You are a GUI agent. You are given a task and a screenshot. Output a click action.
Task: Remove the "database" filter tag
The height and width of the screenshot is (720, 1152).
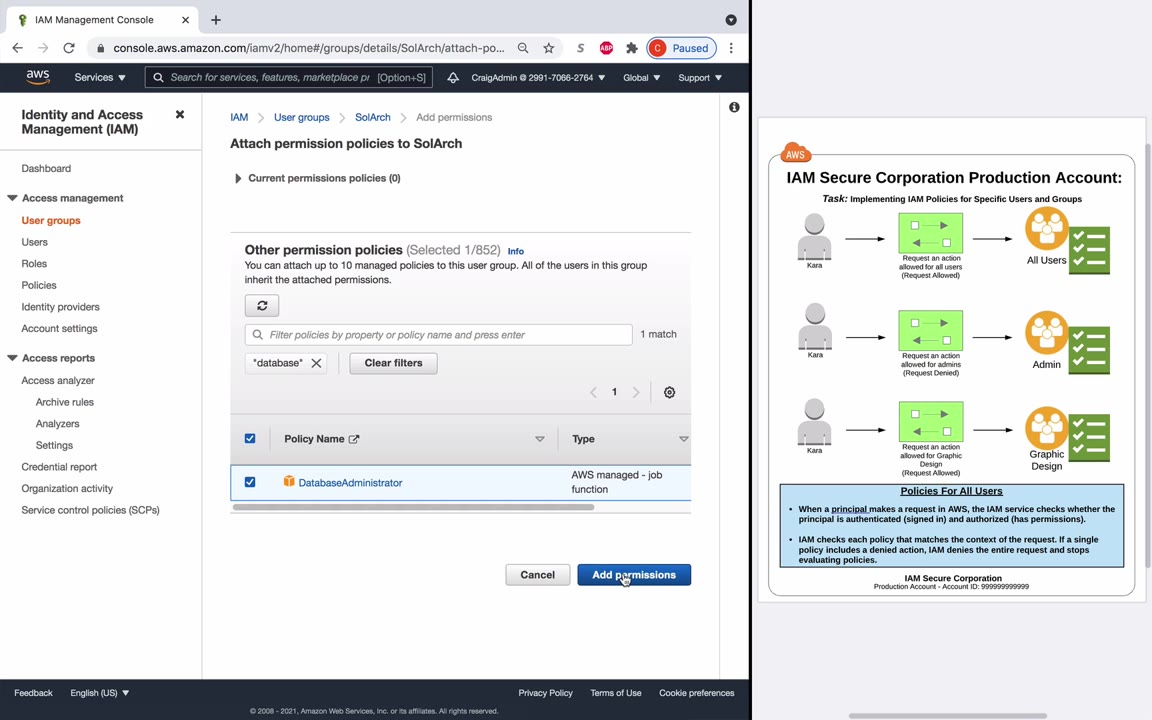316,363
